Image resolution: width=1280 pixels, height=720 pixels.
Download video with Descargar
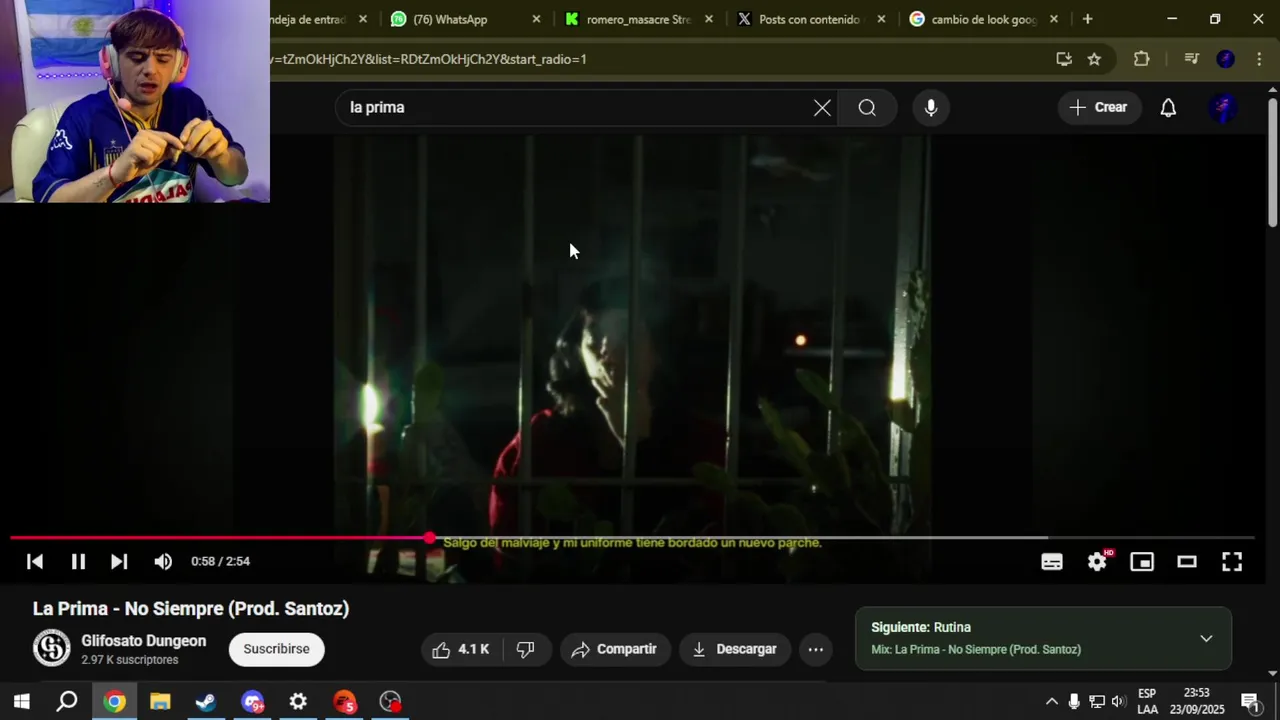click(x=735, y=650)
